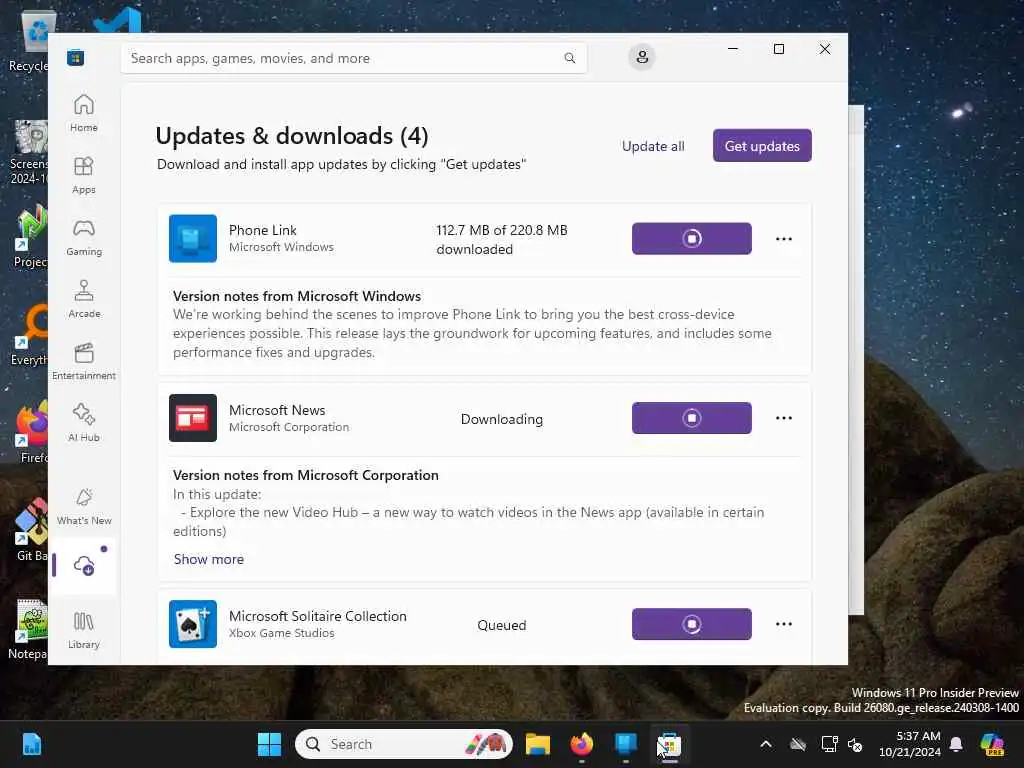The image size is (1024, 768).
Task: Open the notification bell in taskbar
Action: click(x=956, y=744)
